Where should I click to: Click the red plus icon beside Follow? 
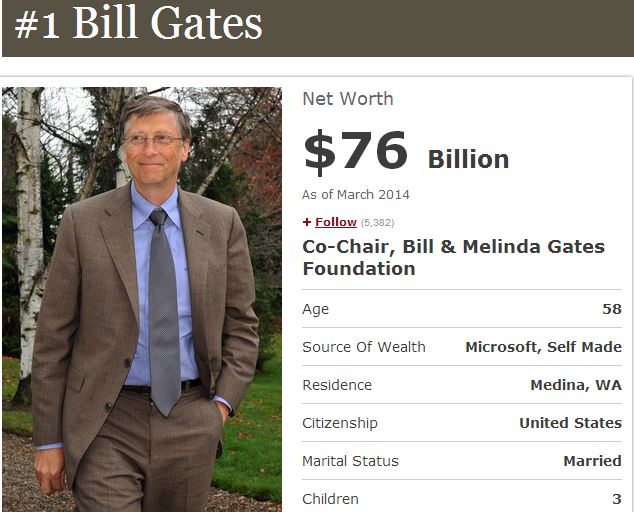coord(307,222)
